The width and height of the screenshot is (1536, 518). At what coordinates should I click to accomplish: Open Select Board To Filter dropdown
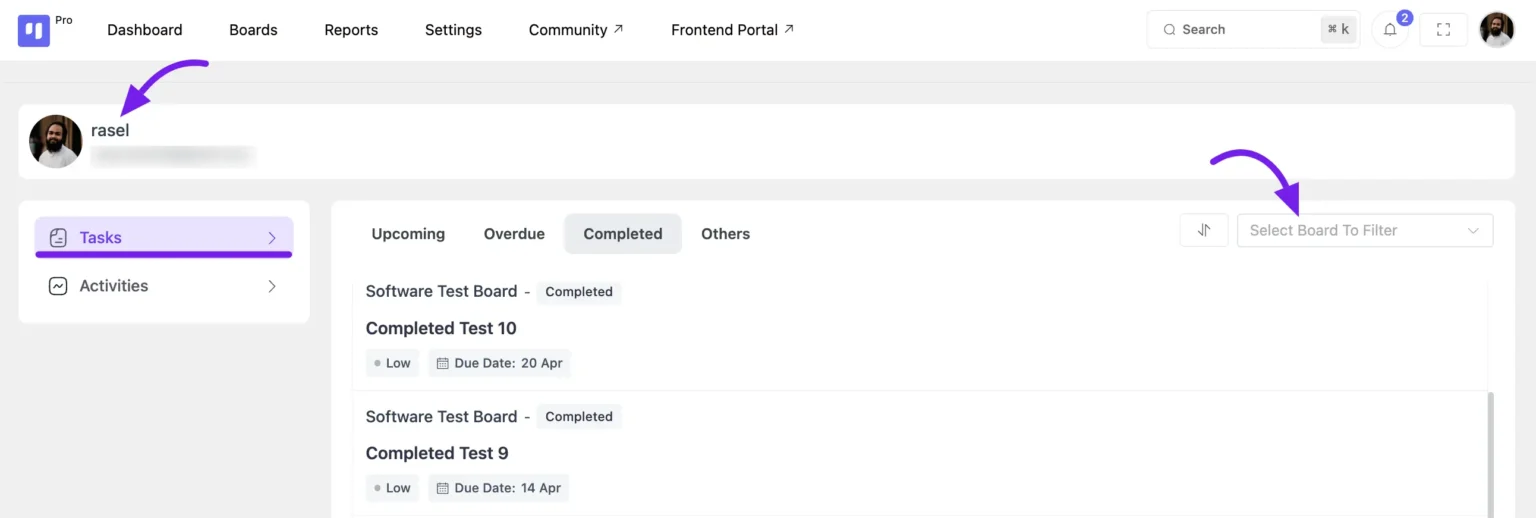click(x=1364, y=230)
